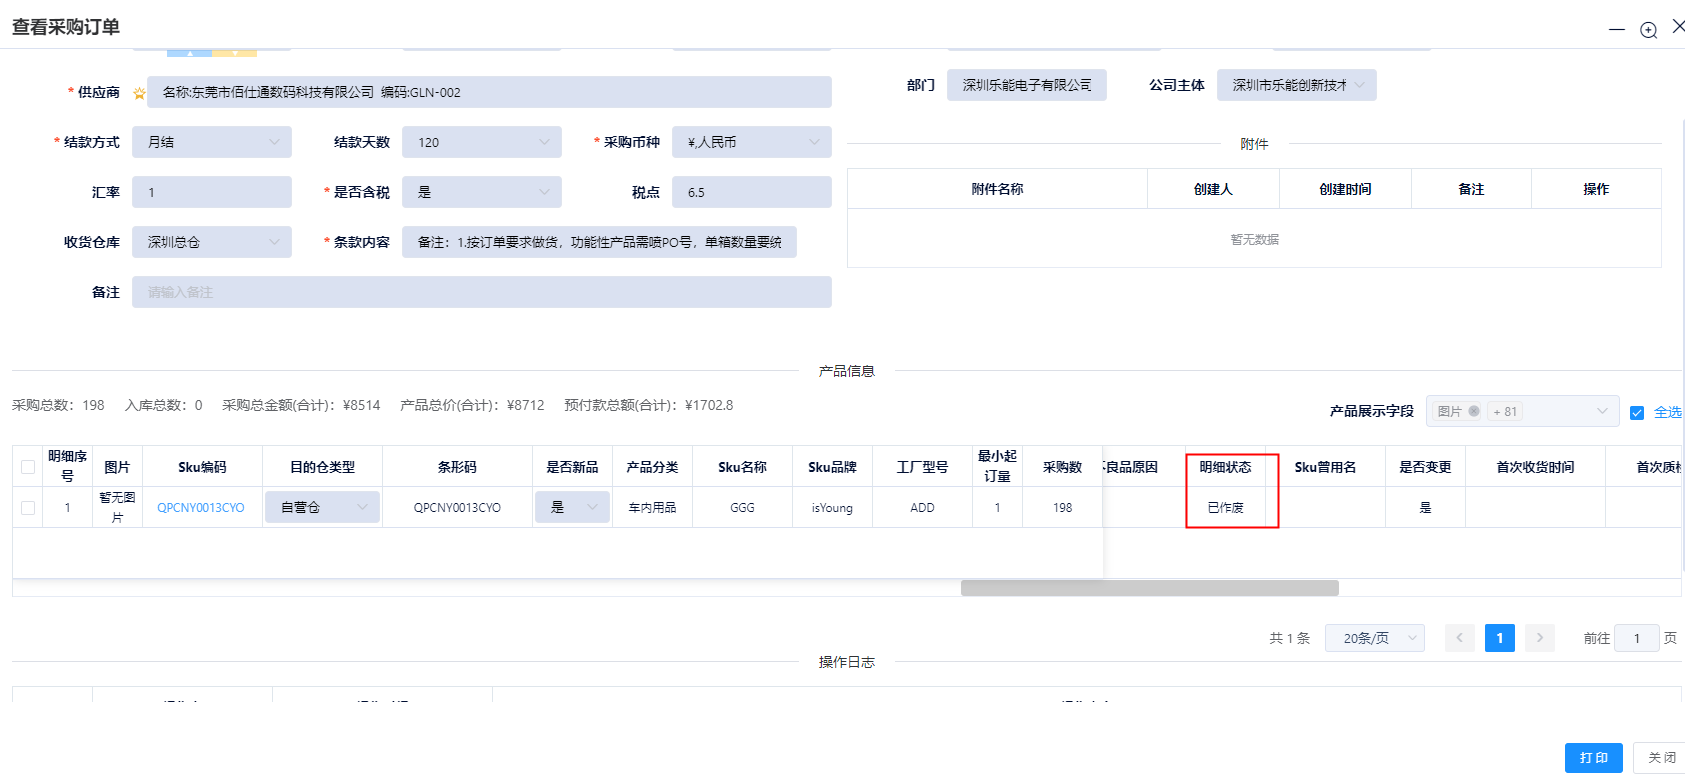1685x780 pixels.
Task: Open the 结款方式 dropdown showing 月结
Action: (212, 142)
